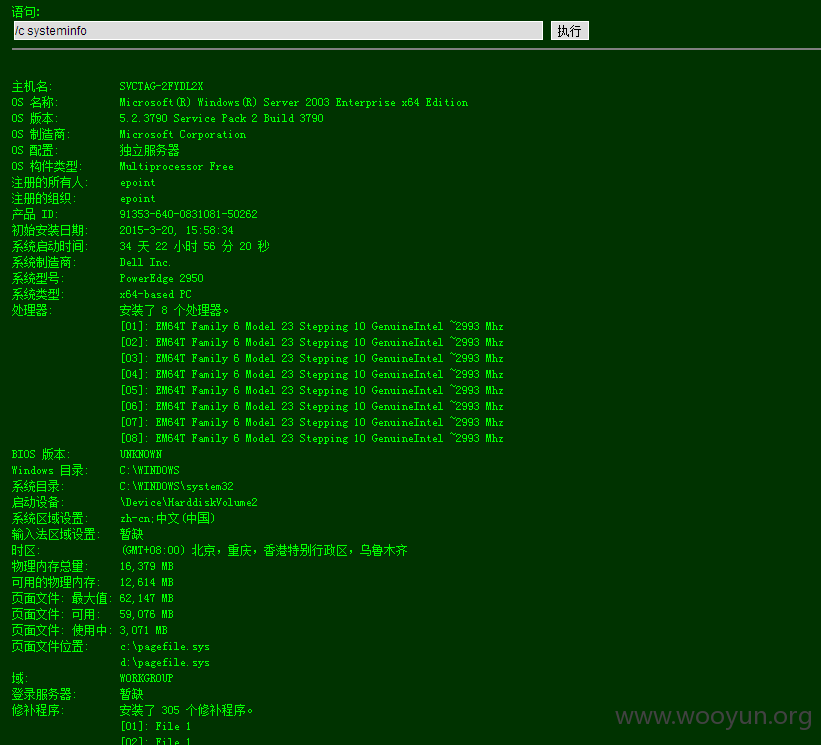Click the product ID 91353-640-0831081-50262
Image resolution: width=821 pixels, height=745 pixels.
point(188,215)
